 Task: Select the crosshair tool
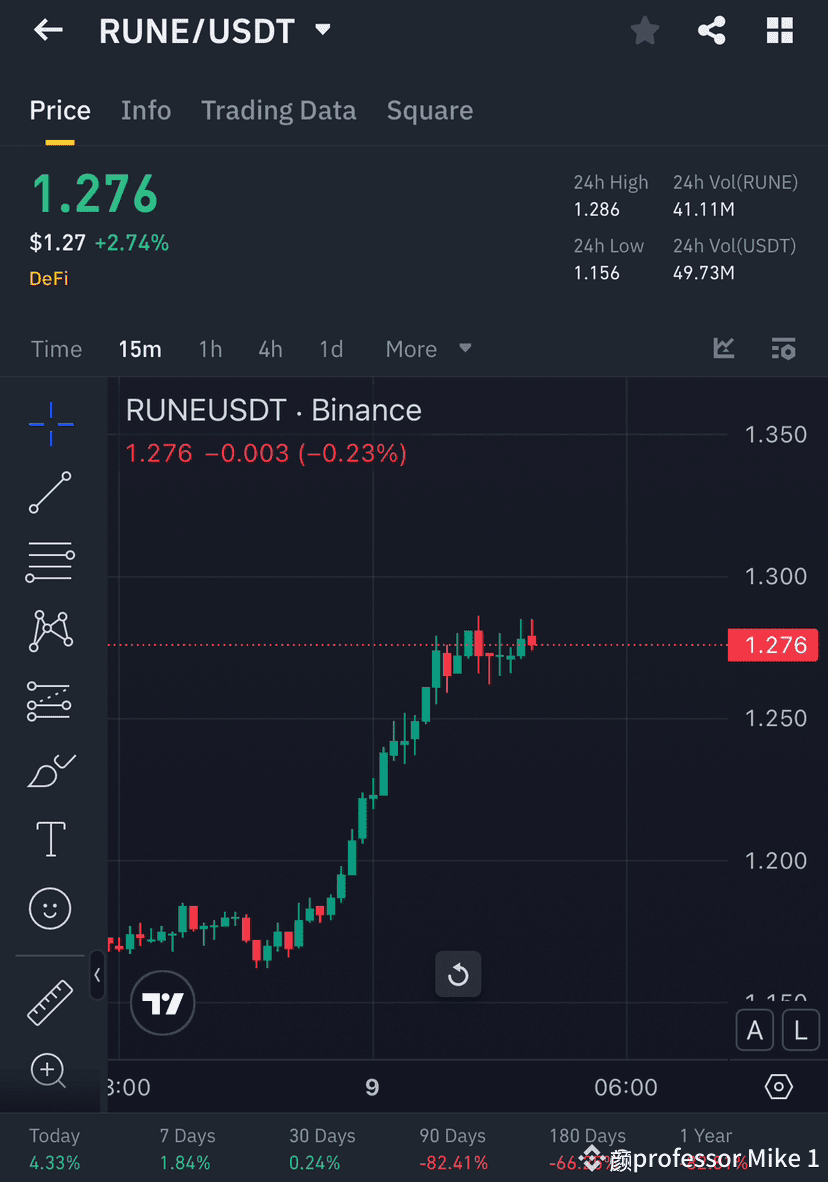[x=50, y=424]
